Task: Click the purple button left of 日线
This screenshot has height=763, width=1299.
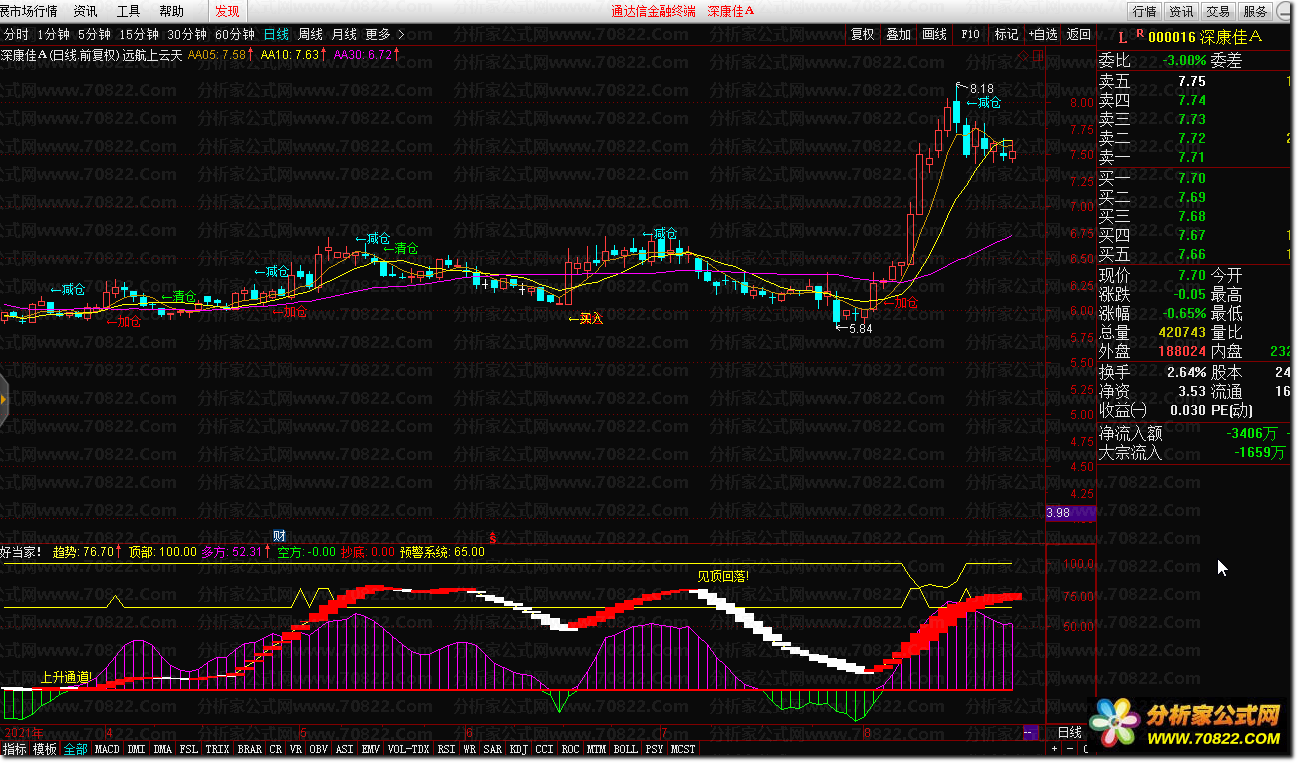Action: tap(1029, 733)
